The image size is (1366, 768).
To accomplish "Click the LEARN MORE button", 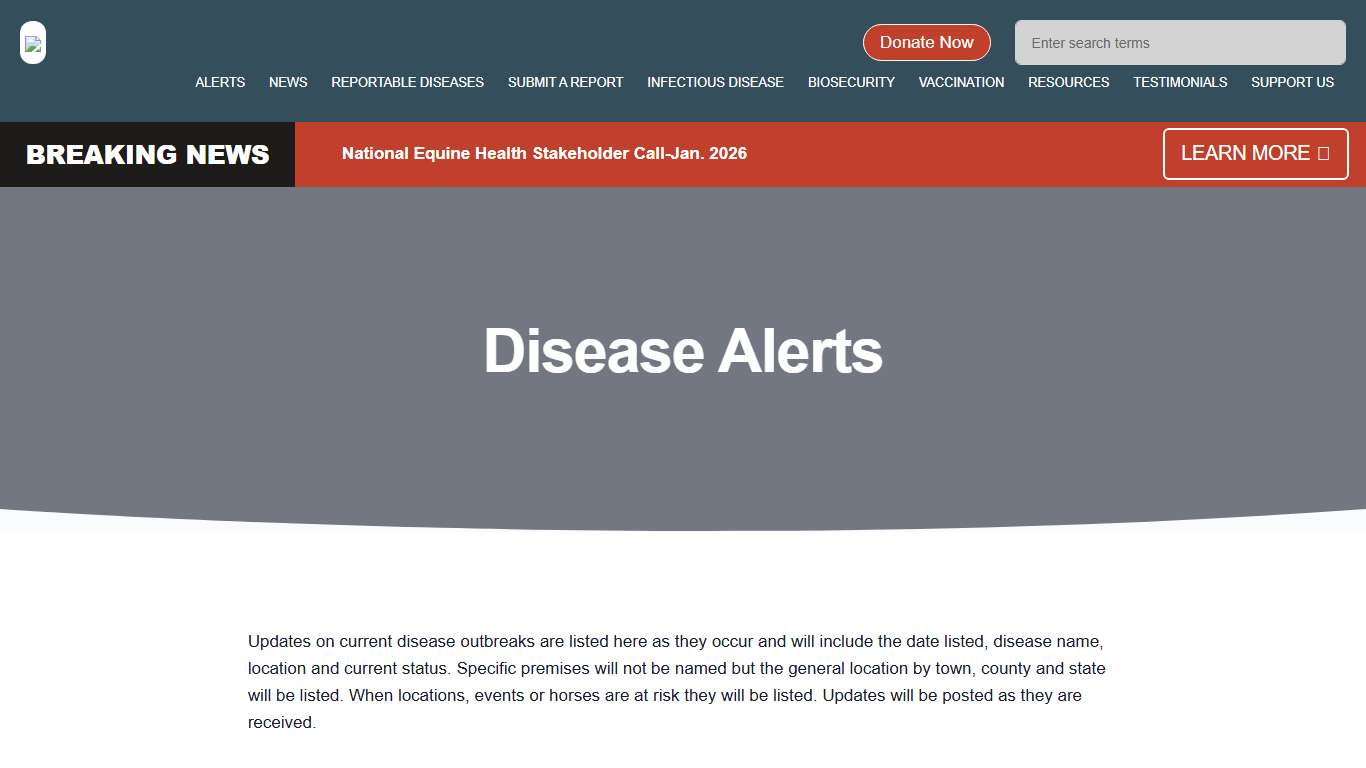I will 1255,154.
